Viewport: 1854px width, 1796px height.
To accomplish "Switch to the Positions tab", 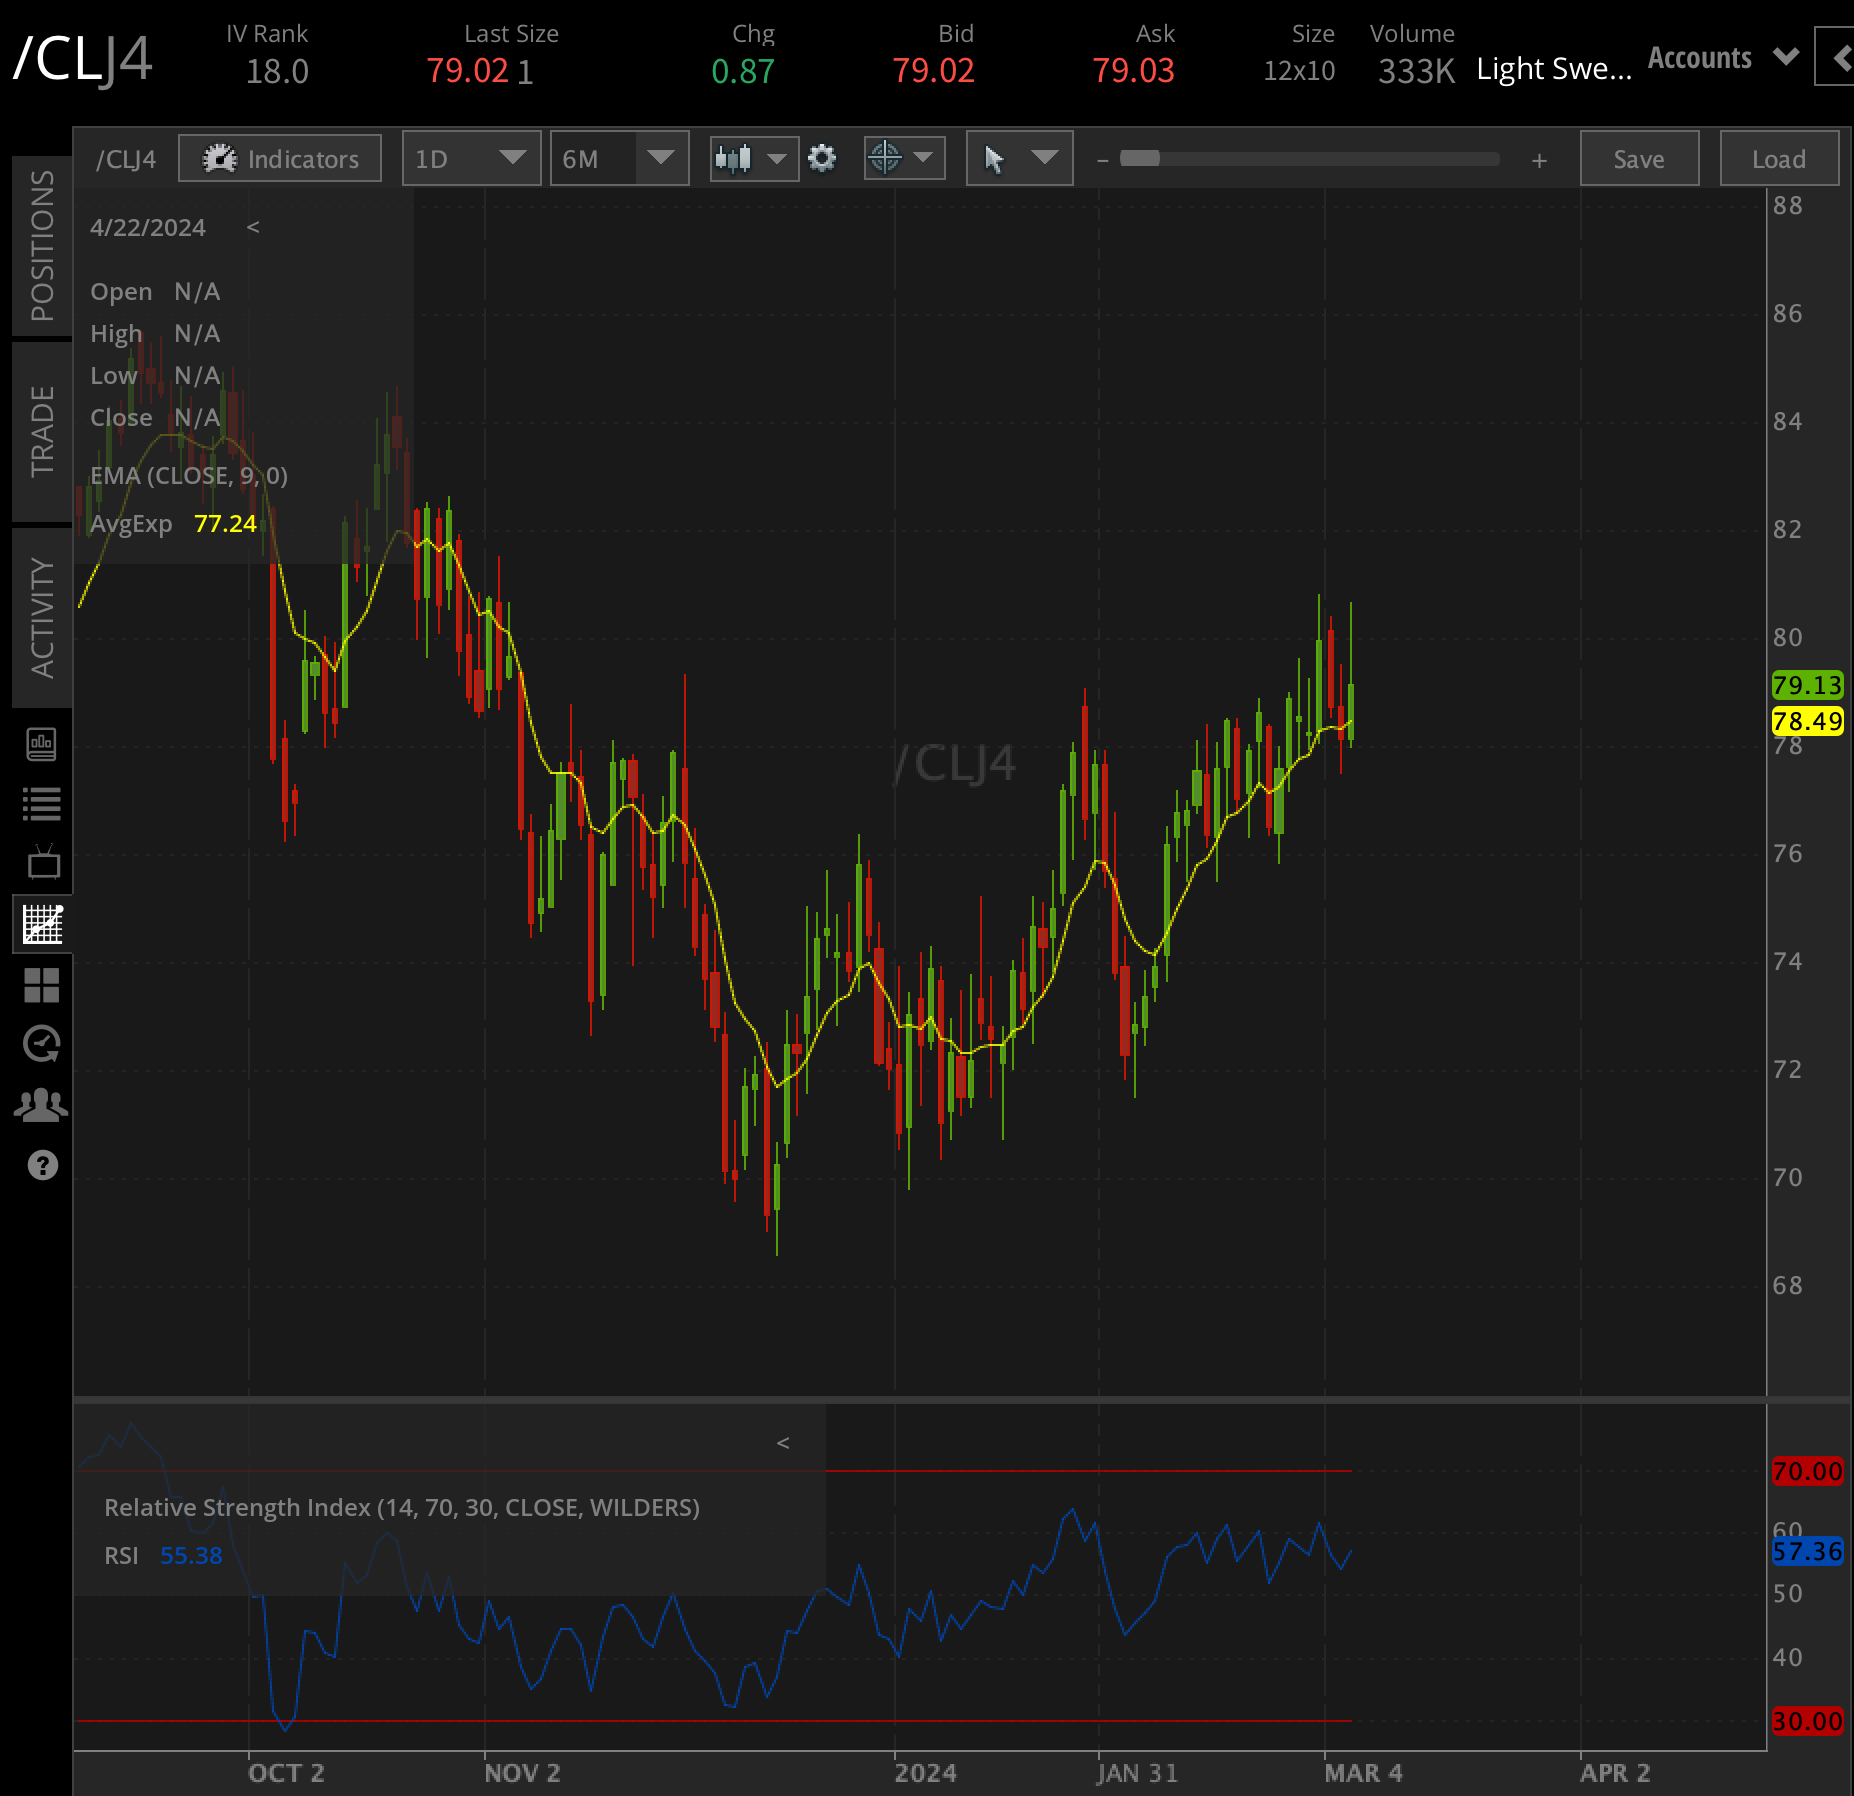I will pyautogui.click(x=42, y=245).
